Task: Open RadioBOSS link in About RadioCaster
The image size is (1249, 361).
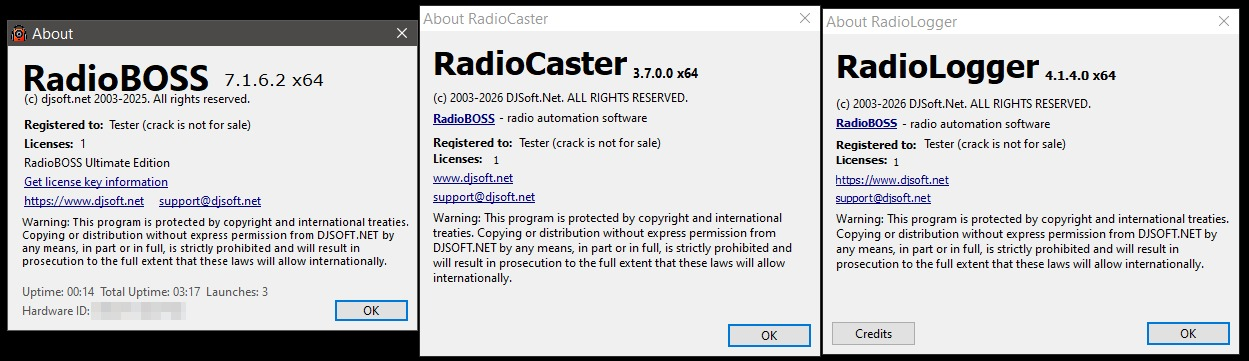Action: 464,118
